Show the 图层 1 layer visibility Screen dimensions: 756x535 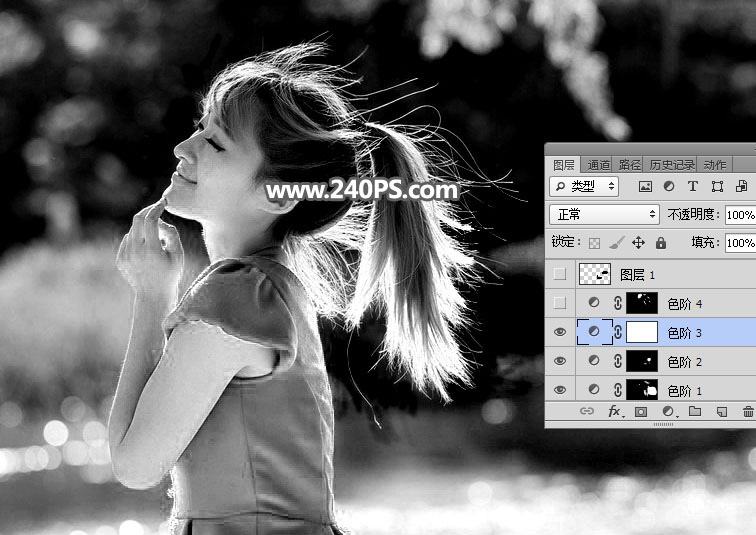click(x=560, y=274)
